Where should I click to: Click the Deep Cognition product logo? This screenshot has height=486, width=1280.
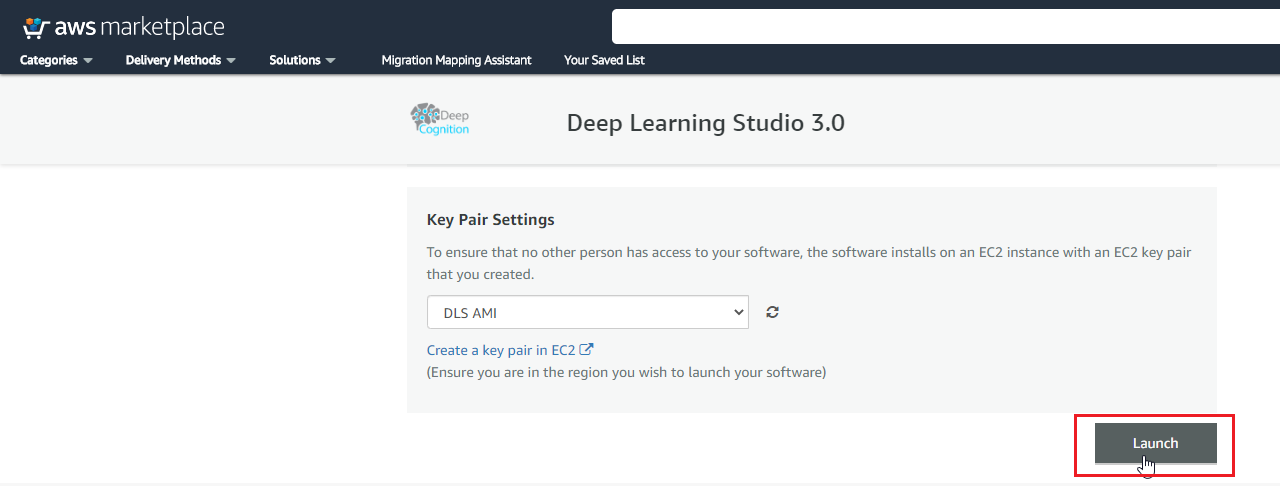point(440,120)
